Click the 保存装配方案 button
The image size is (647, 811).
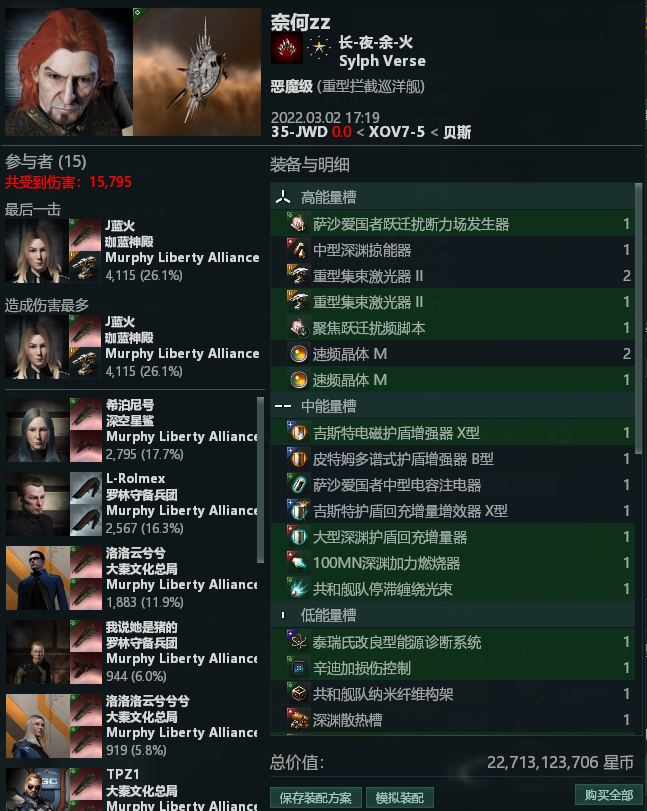(315, 798)
